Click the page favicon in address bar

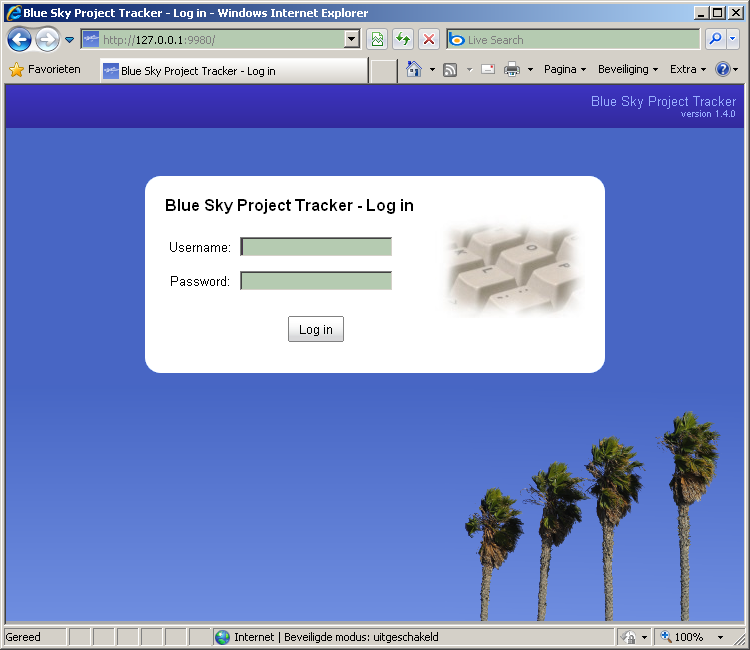point(91,39)
